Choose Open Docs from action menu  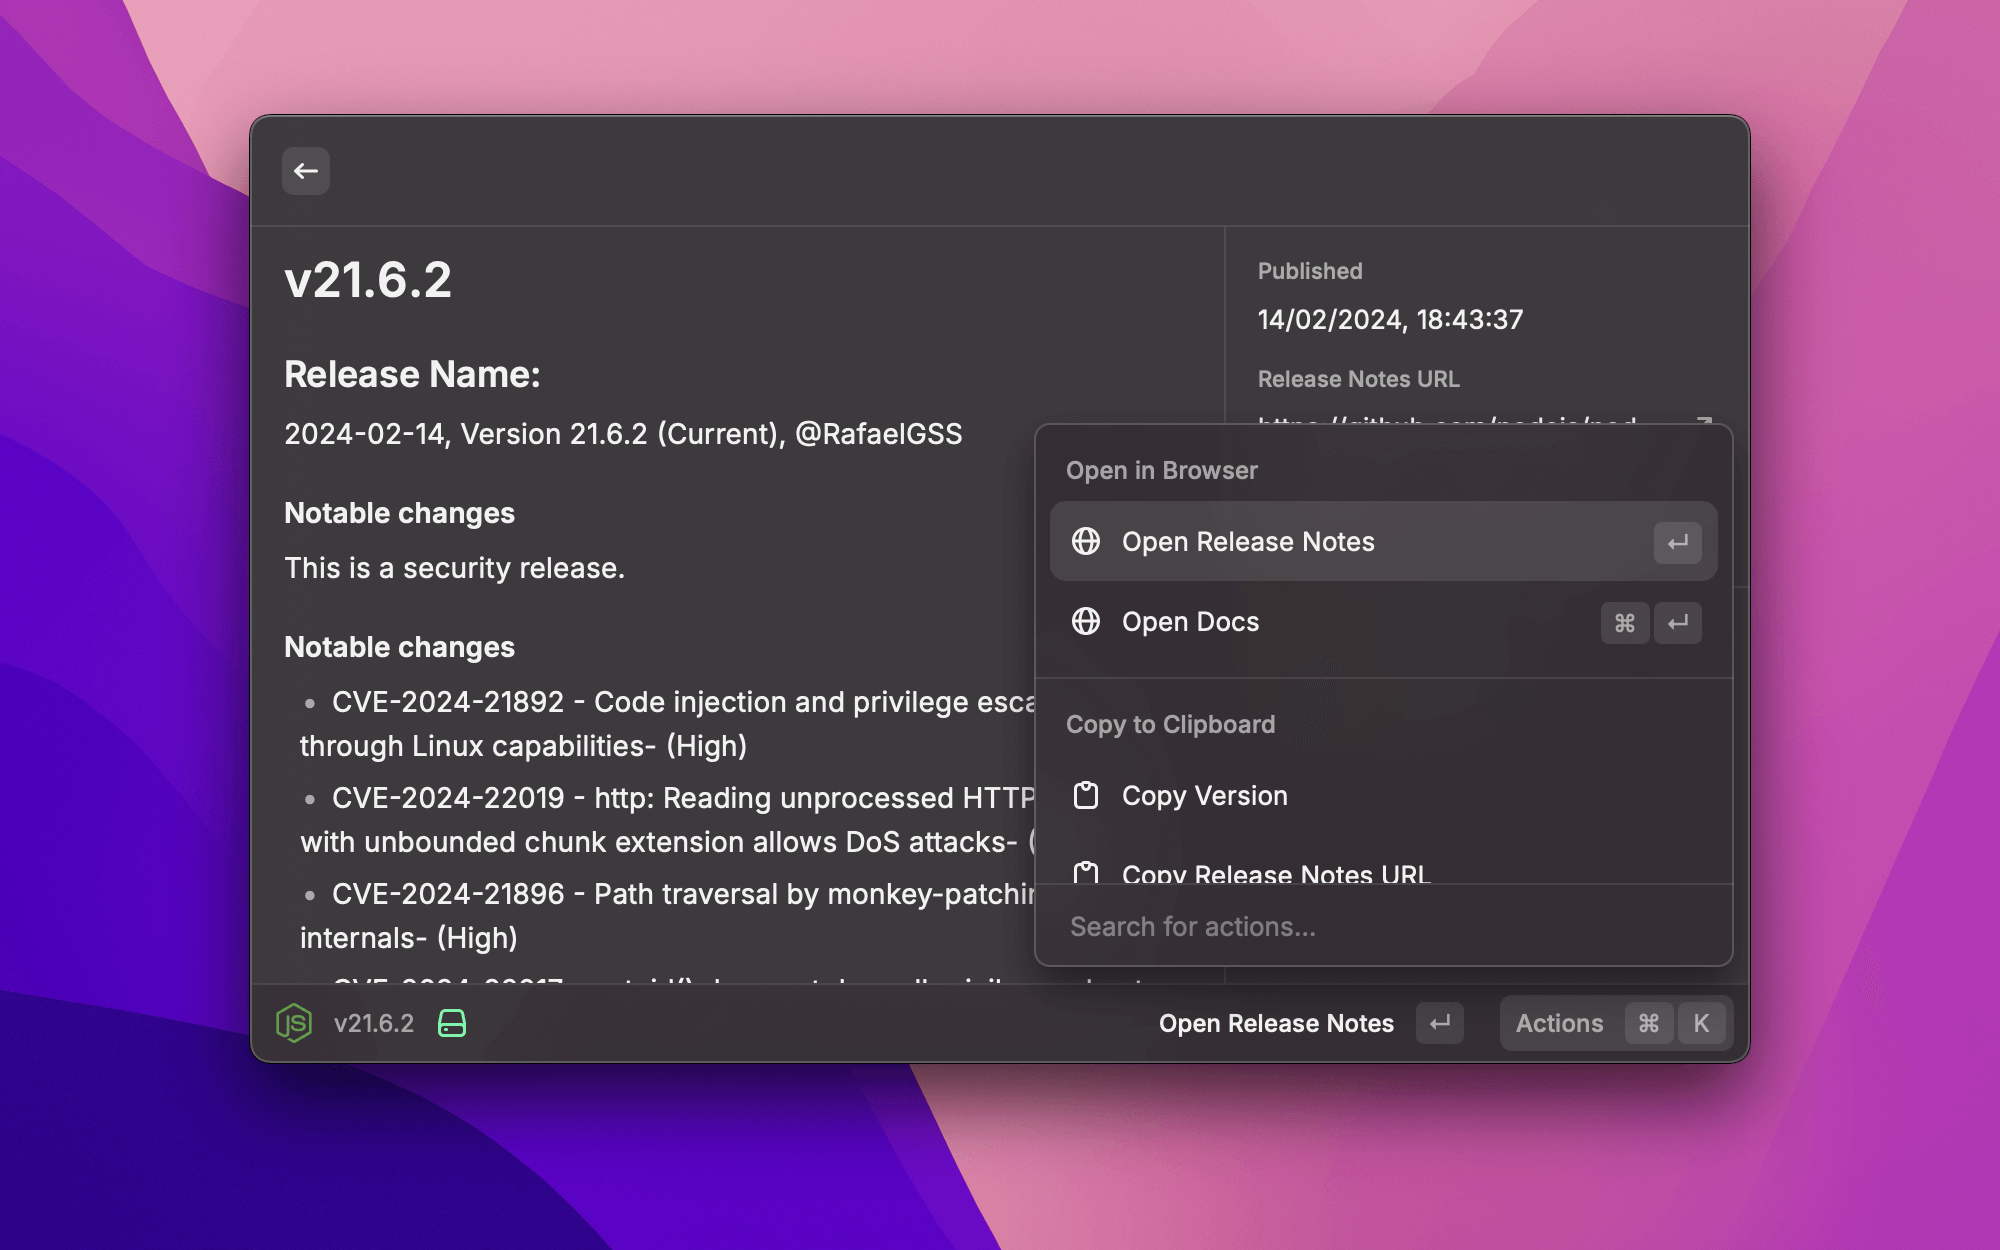(1190, 621)
